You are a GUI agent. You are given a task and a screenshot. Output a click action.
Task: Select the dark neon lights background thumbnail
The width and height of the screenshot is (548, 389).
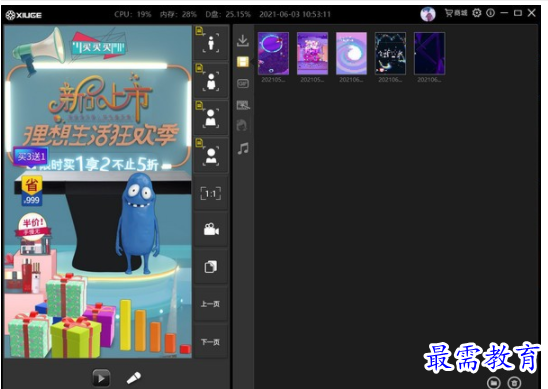(390, 53)
